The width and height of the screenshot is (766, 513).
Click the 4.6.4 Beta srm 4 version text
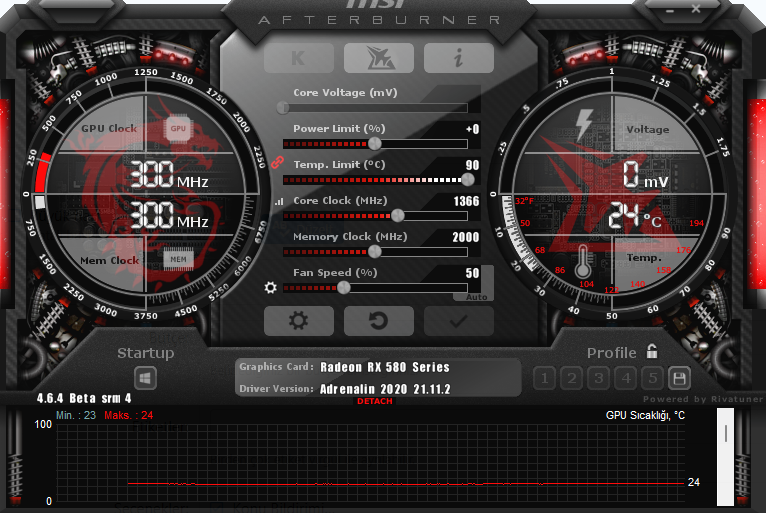click(84, 398)
